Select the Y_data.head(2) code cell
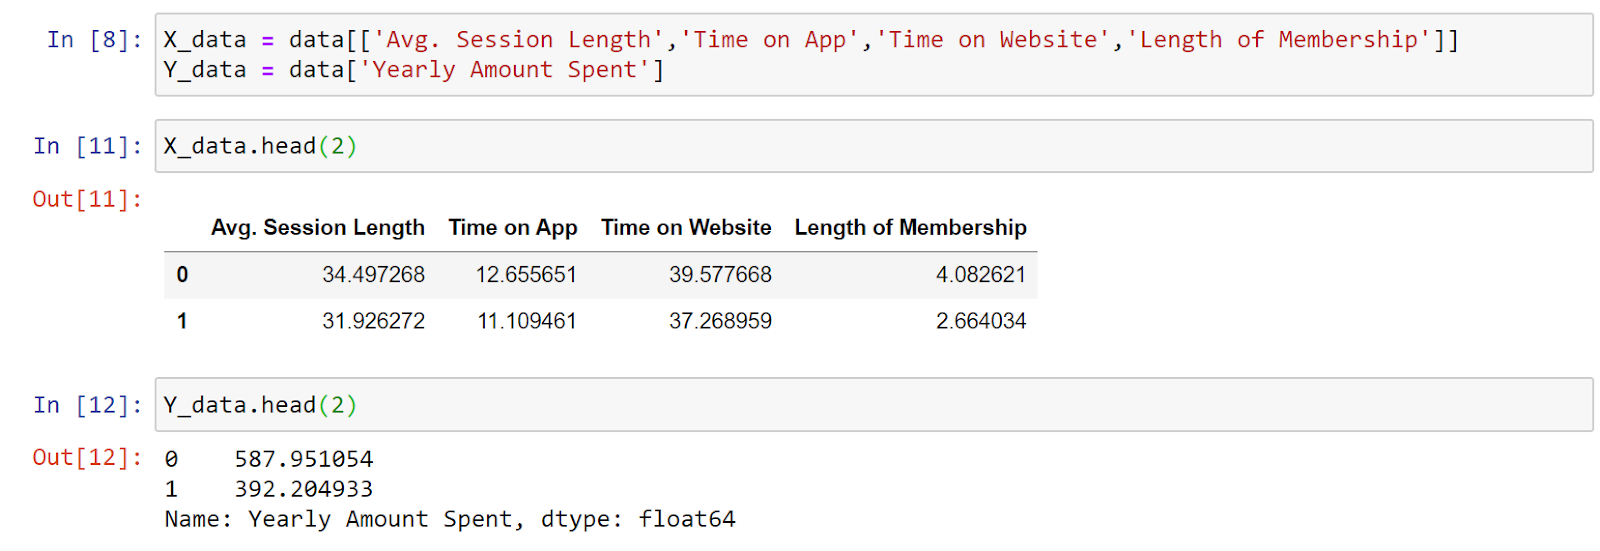 pos(874,405)
